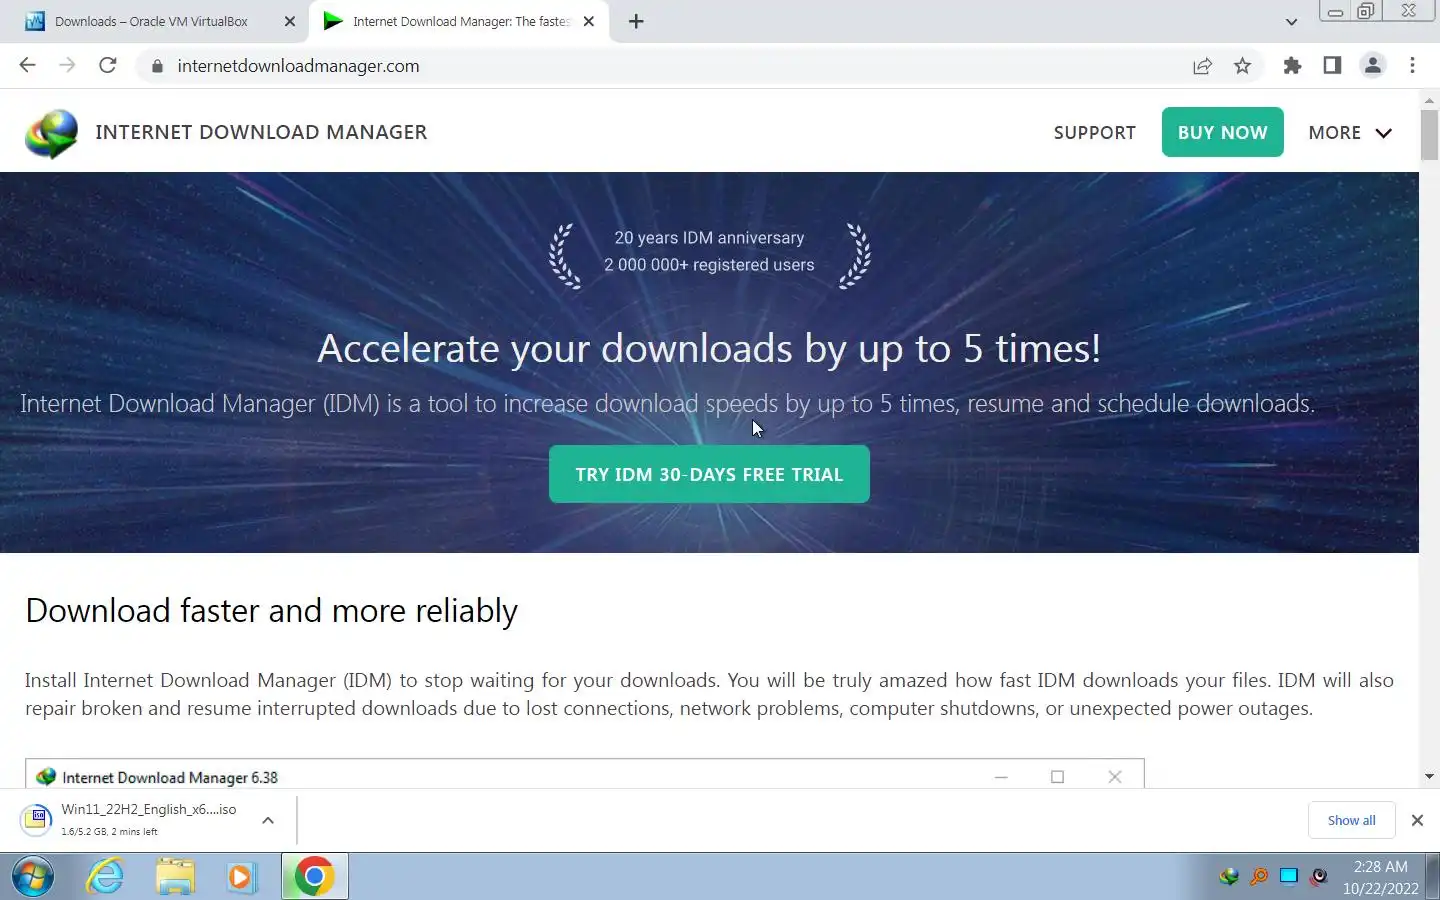Viewport: 1440px width, 900px height.
Task: Share this page via share icon
Action: (x=1202, y=66)
